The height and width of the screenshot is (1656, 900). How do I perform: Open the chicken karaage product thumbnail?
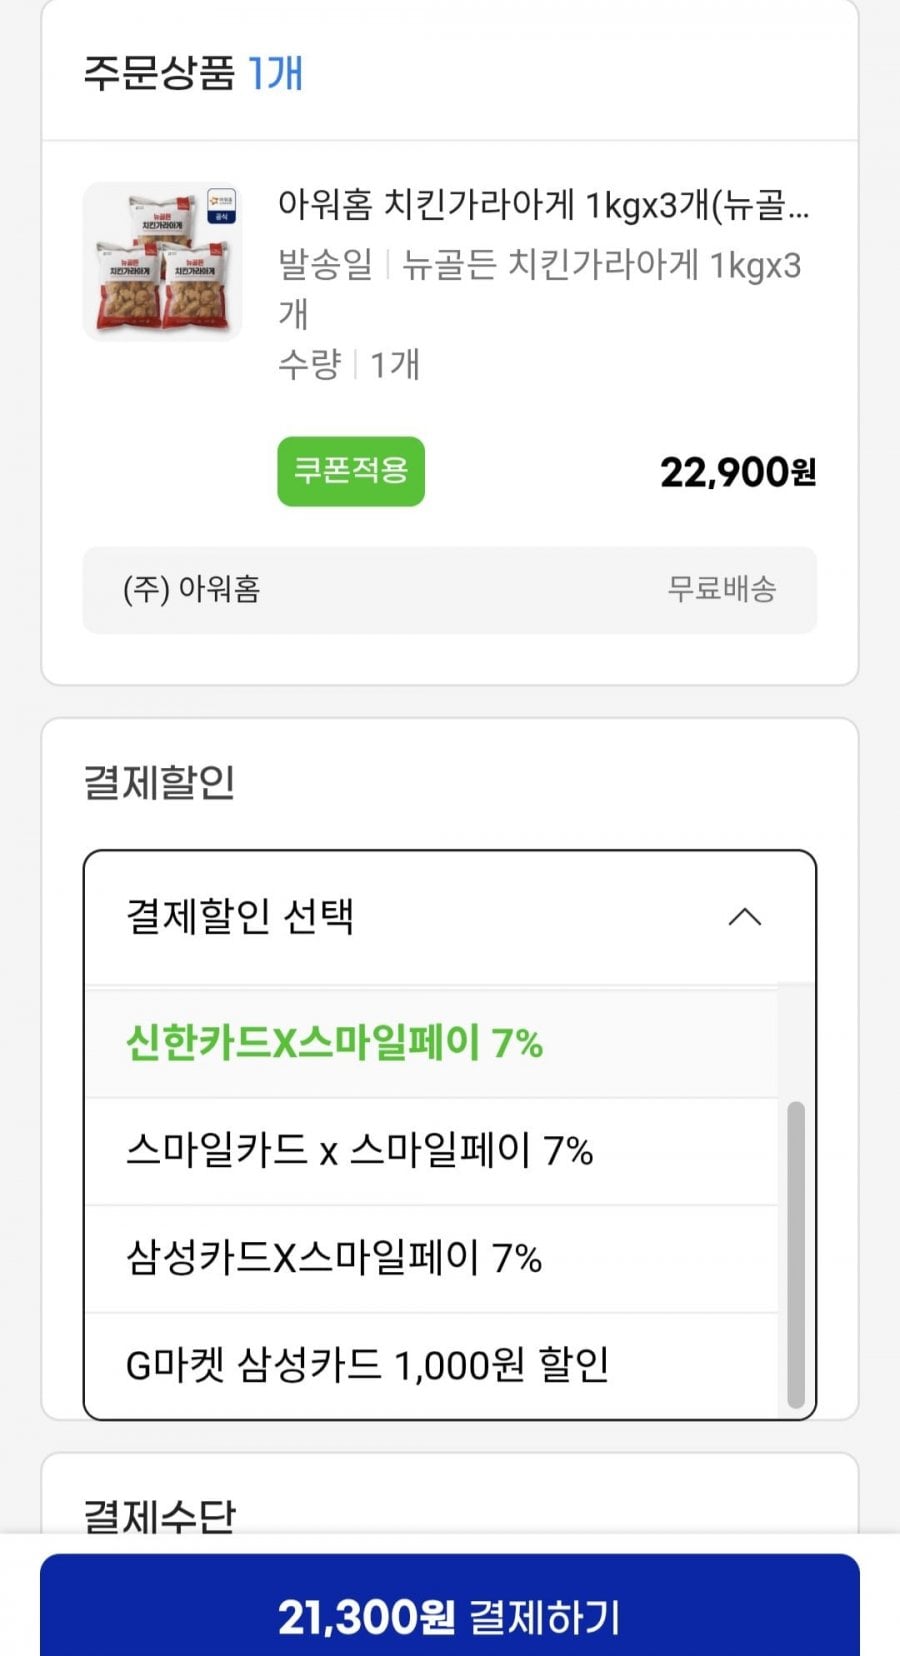[x=163, y=262]
